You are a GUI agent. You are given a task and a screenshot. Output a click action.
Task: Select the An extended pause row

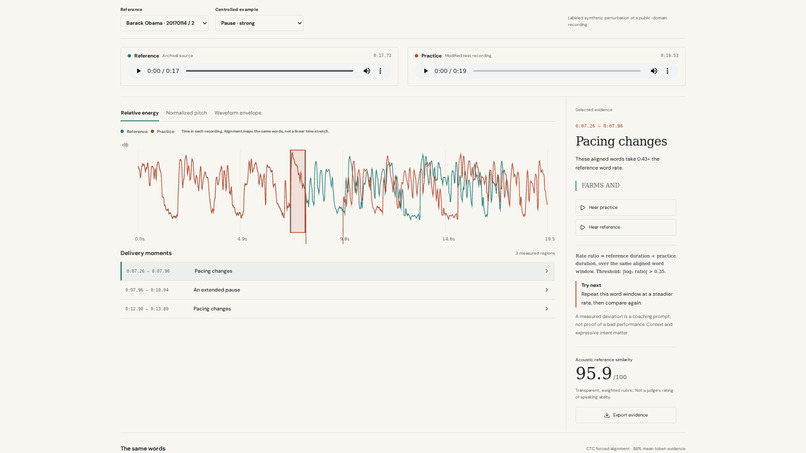click(x=338, y=290)
